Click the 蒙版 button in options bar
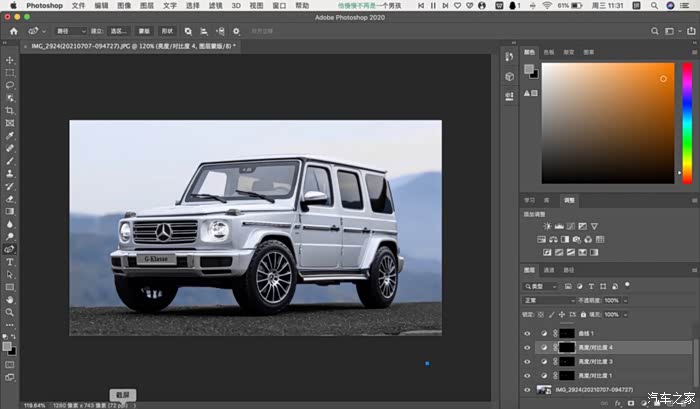This screenshot has height=409, width=700. [x=143, y=31]
